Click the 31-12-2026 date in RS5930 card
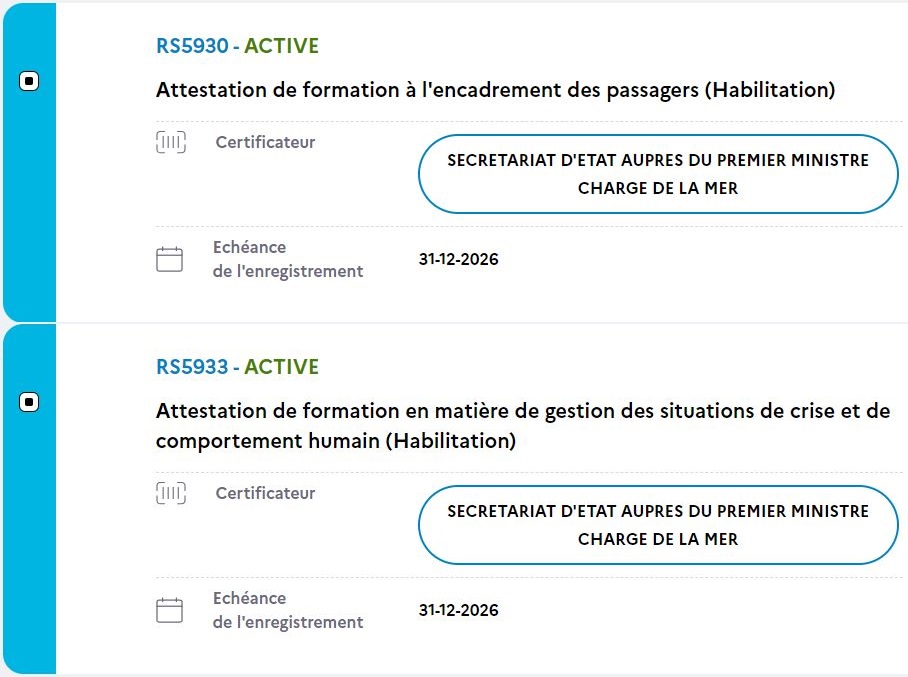 [458, 260]
